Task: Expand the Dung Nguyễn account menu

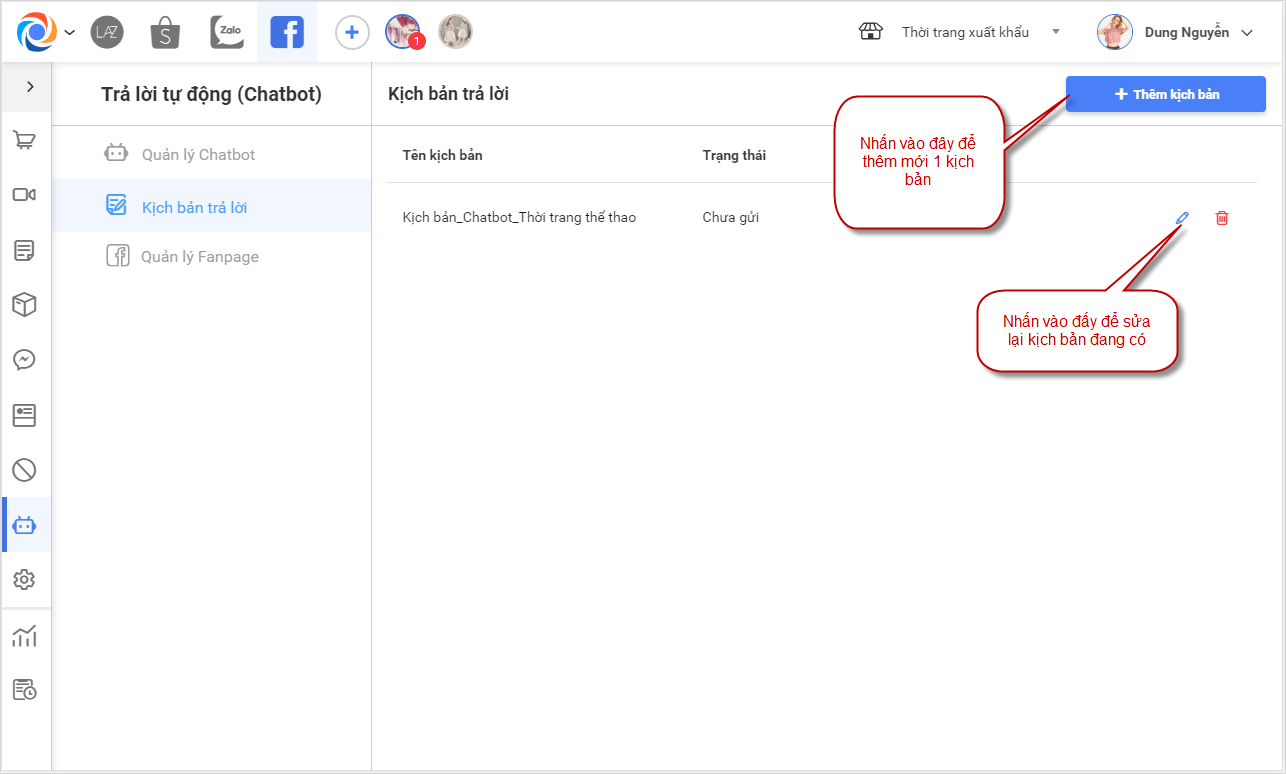Action: [1247, 33]
